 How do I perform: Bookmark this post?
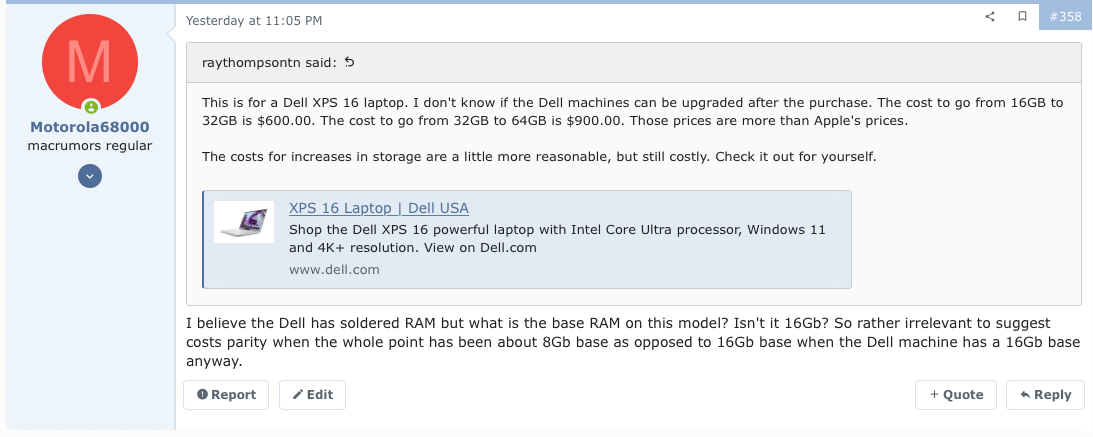click(x=1022, y=17)
